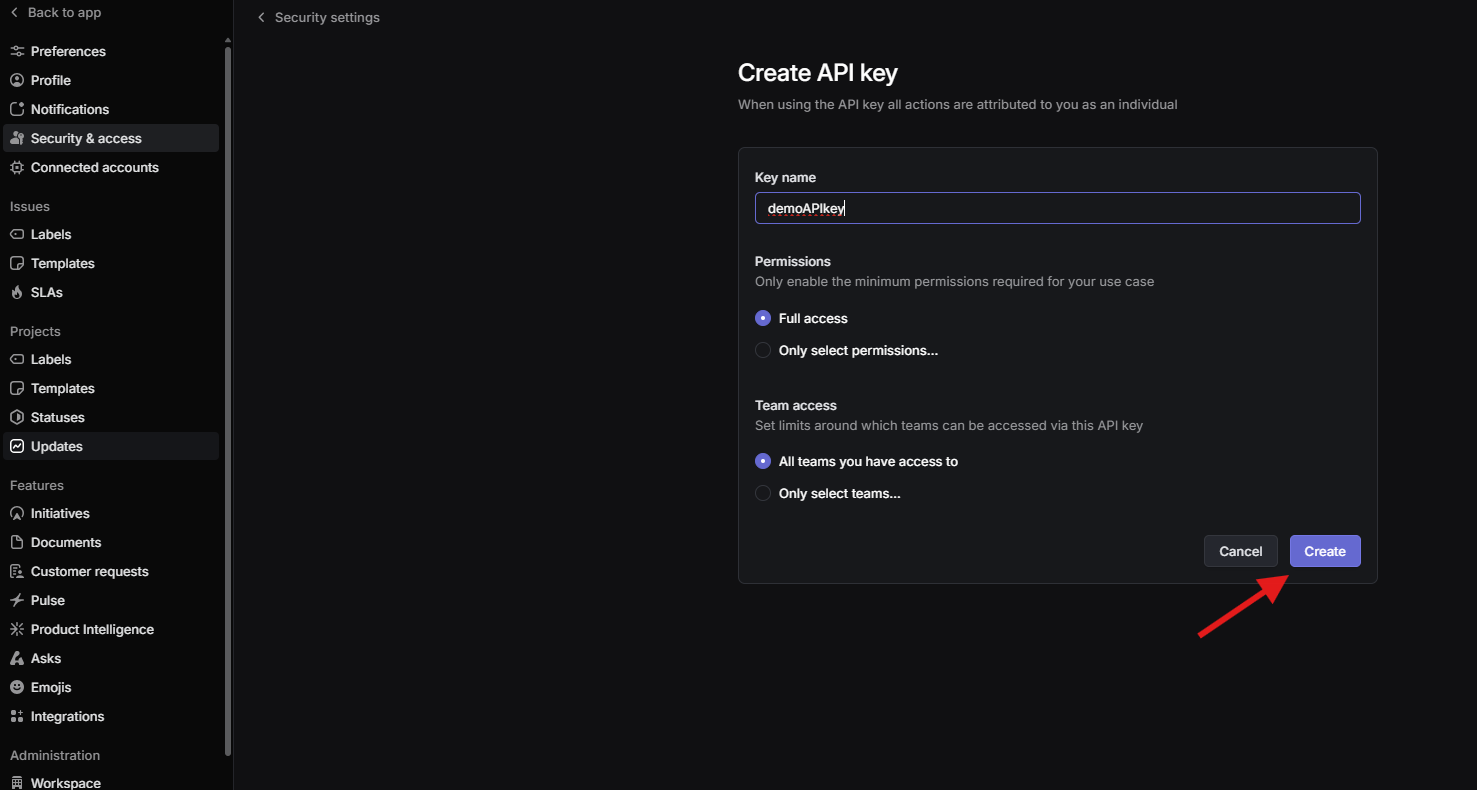
Task: Open the Profile icon in sidebar
Action: (16, 80)
